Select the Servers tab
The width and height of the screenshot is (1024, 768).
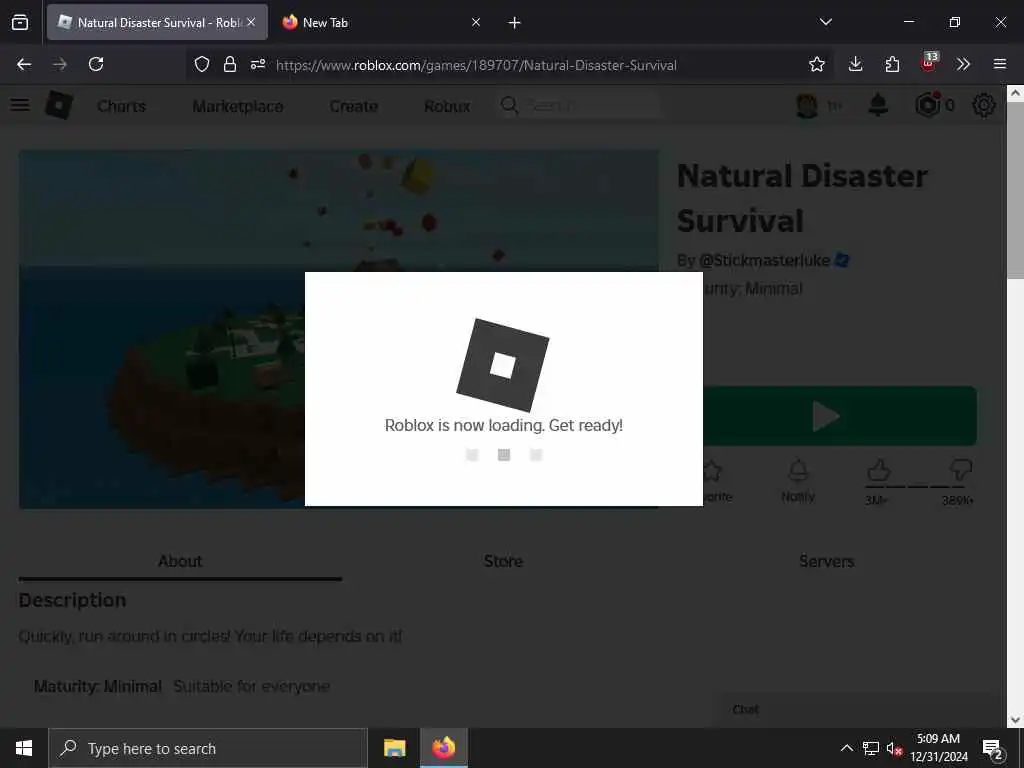[x=827, y=562]
